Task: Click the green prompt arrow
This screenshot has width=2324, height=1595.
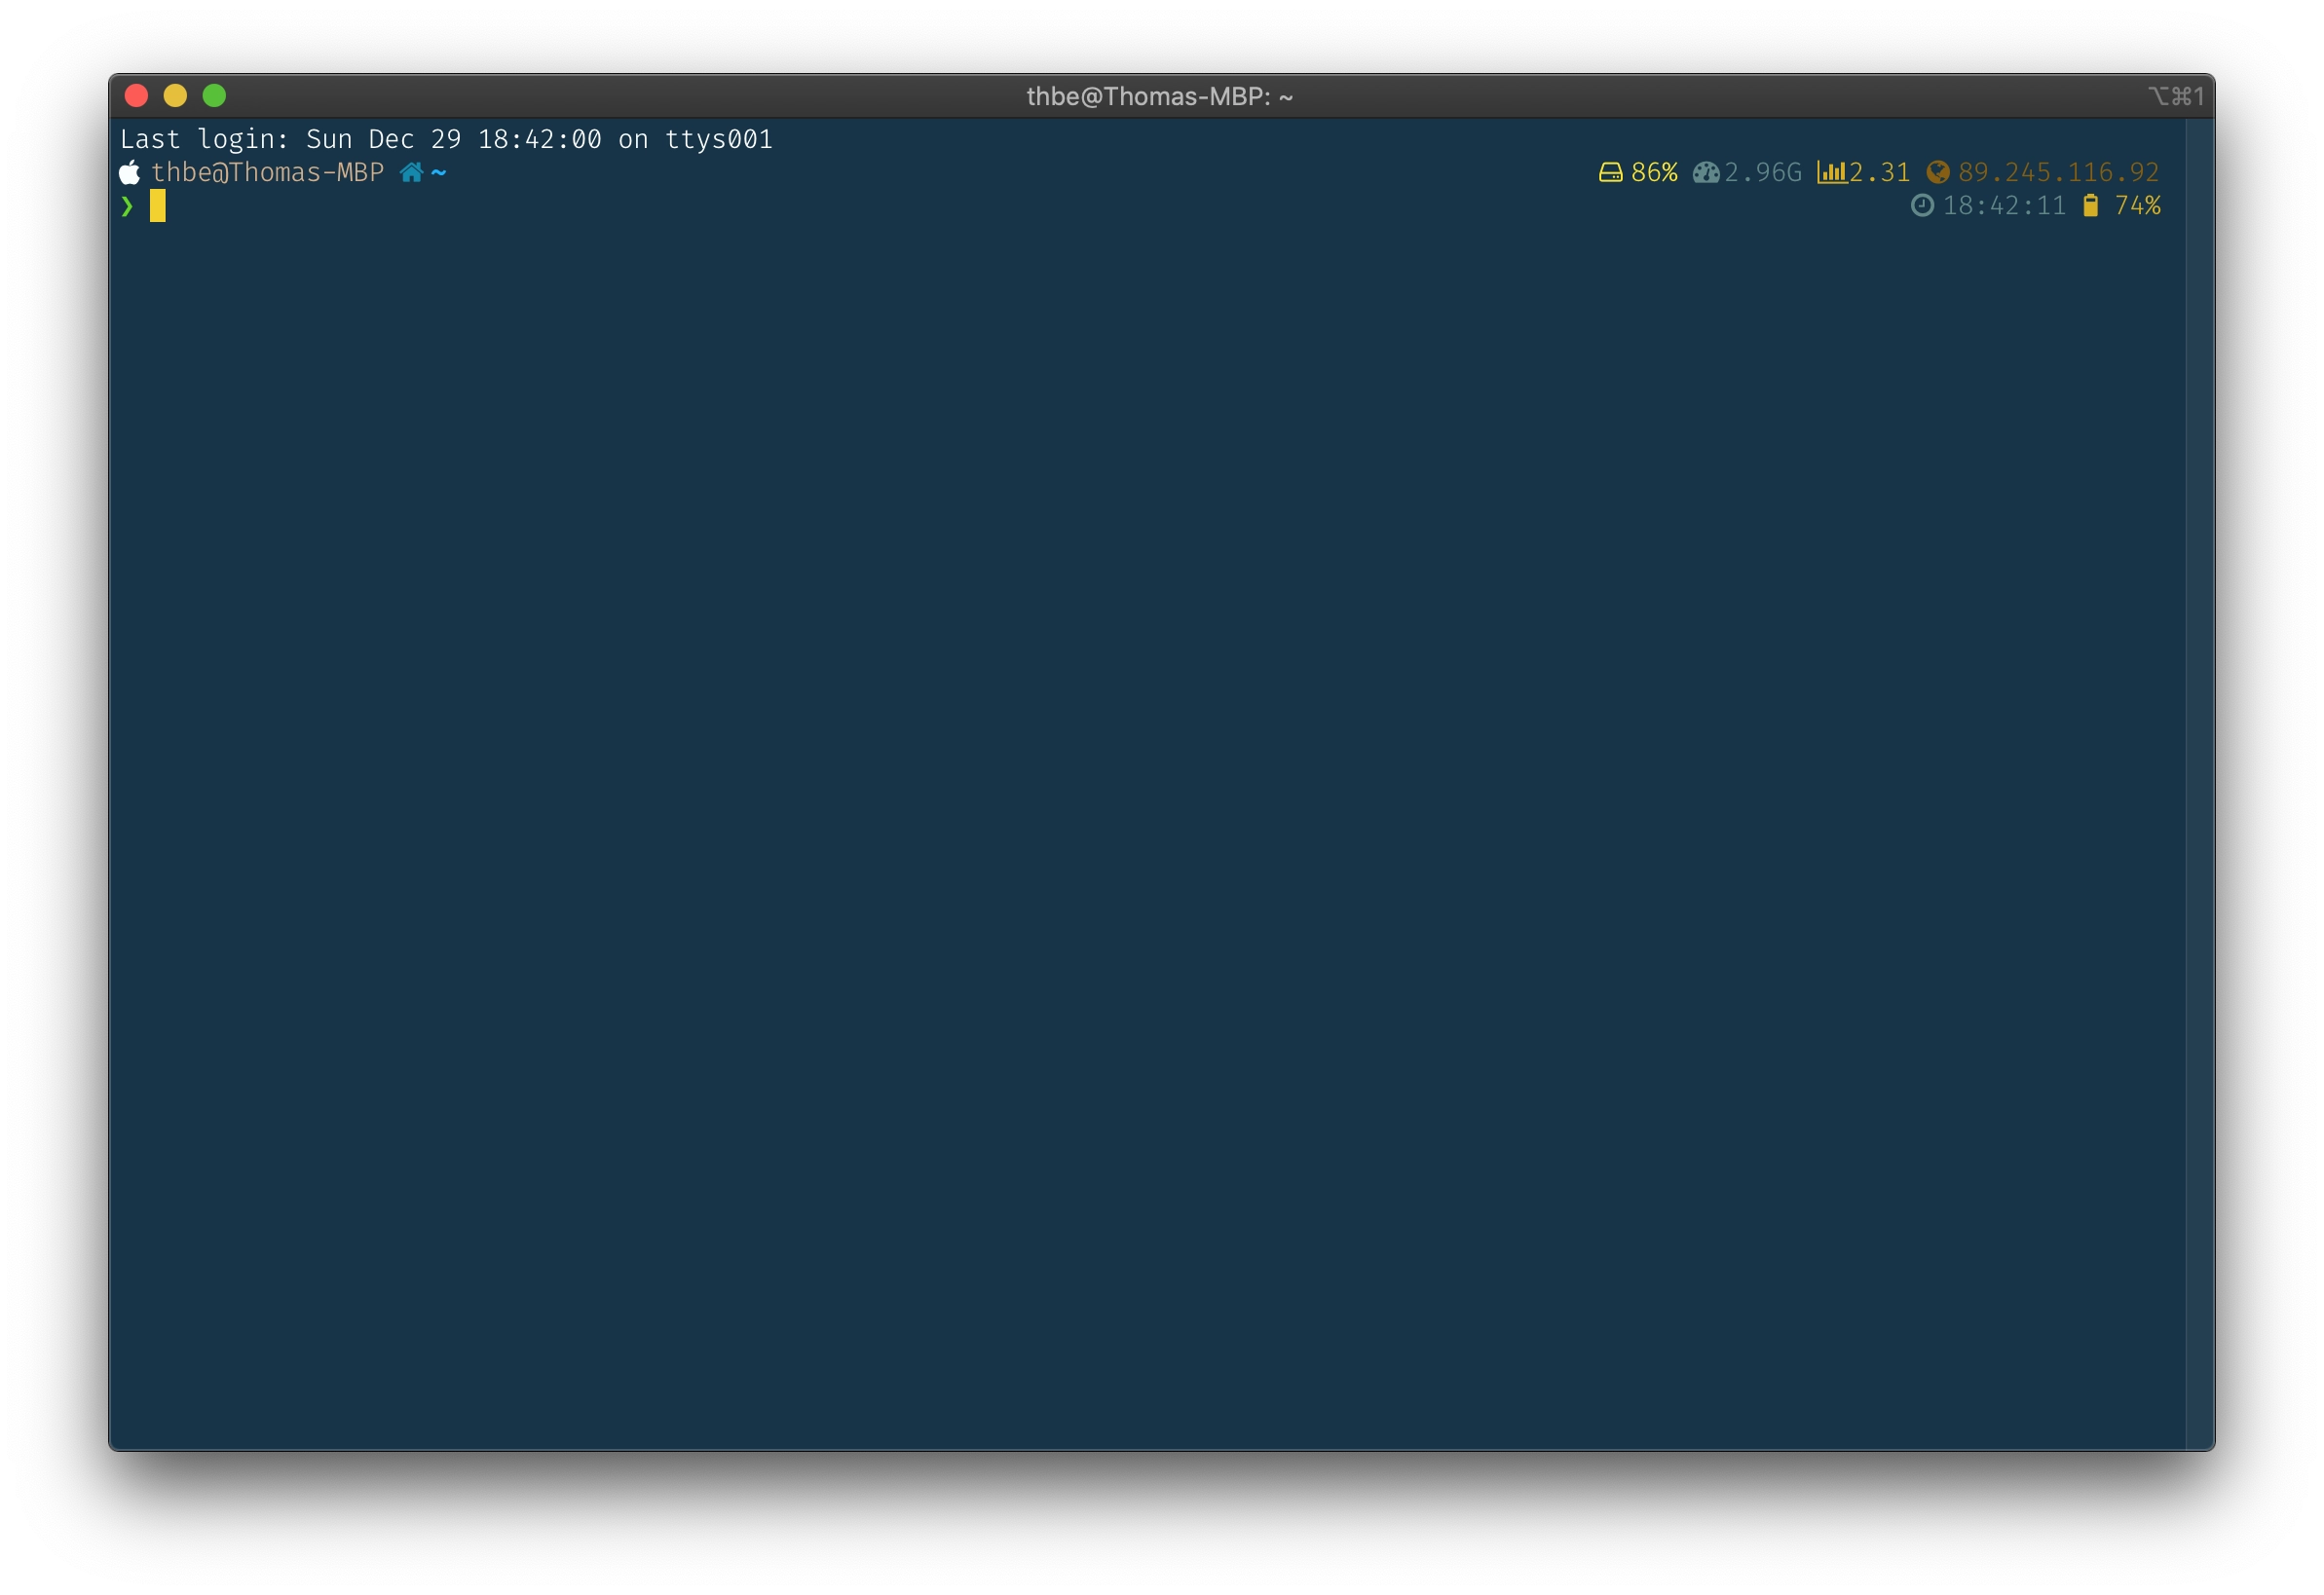Action: (x=128, y=206)
